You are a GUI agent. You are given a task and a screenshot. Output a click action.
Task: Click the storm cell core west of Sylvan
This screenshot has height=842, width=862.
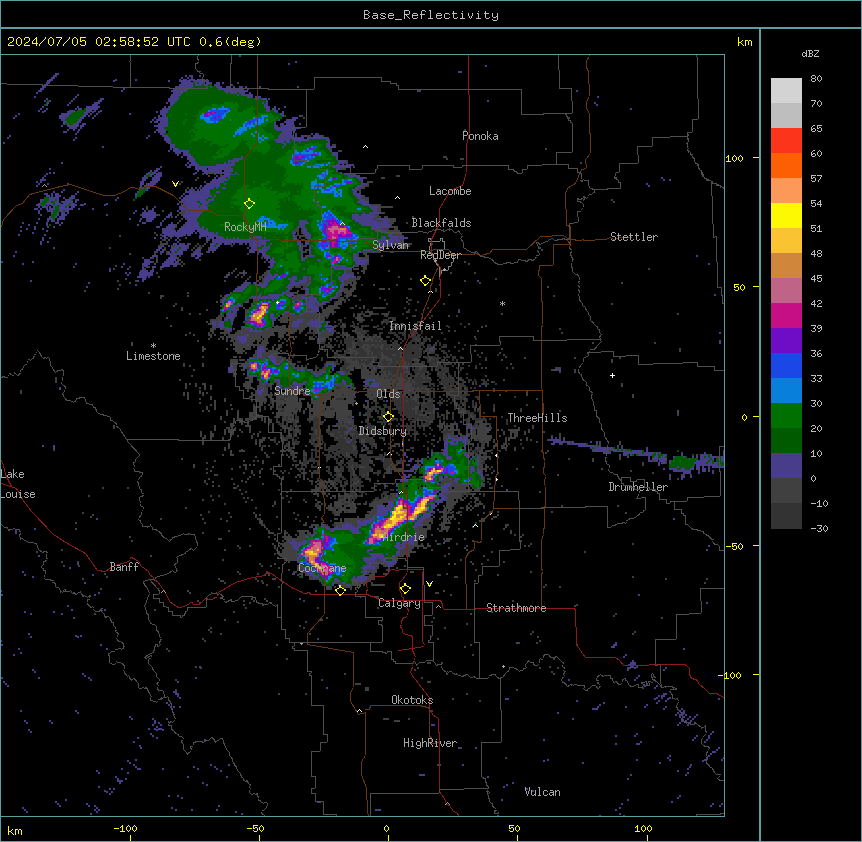[334, 230]
